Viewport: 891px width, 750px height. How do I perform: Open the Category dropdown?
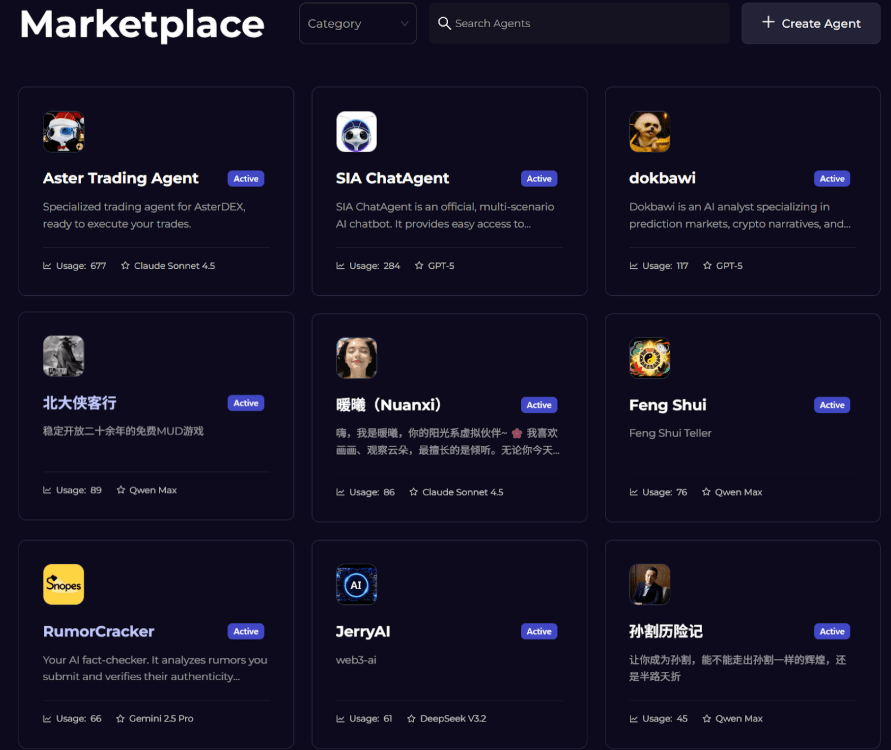(x=357, y=23)
